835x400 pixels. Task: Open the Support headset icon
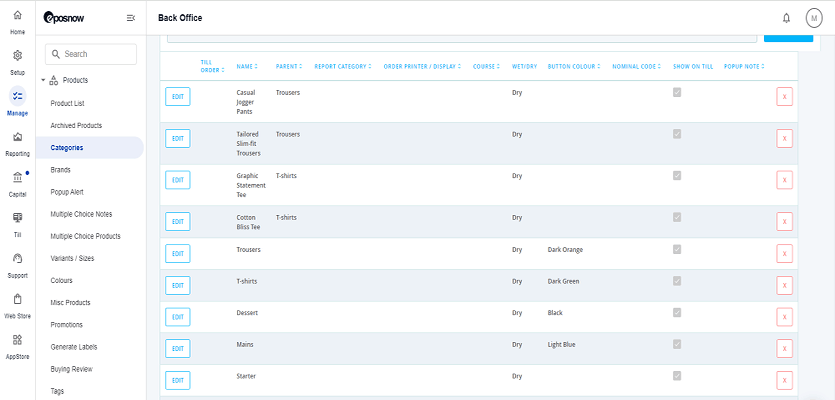18,258
